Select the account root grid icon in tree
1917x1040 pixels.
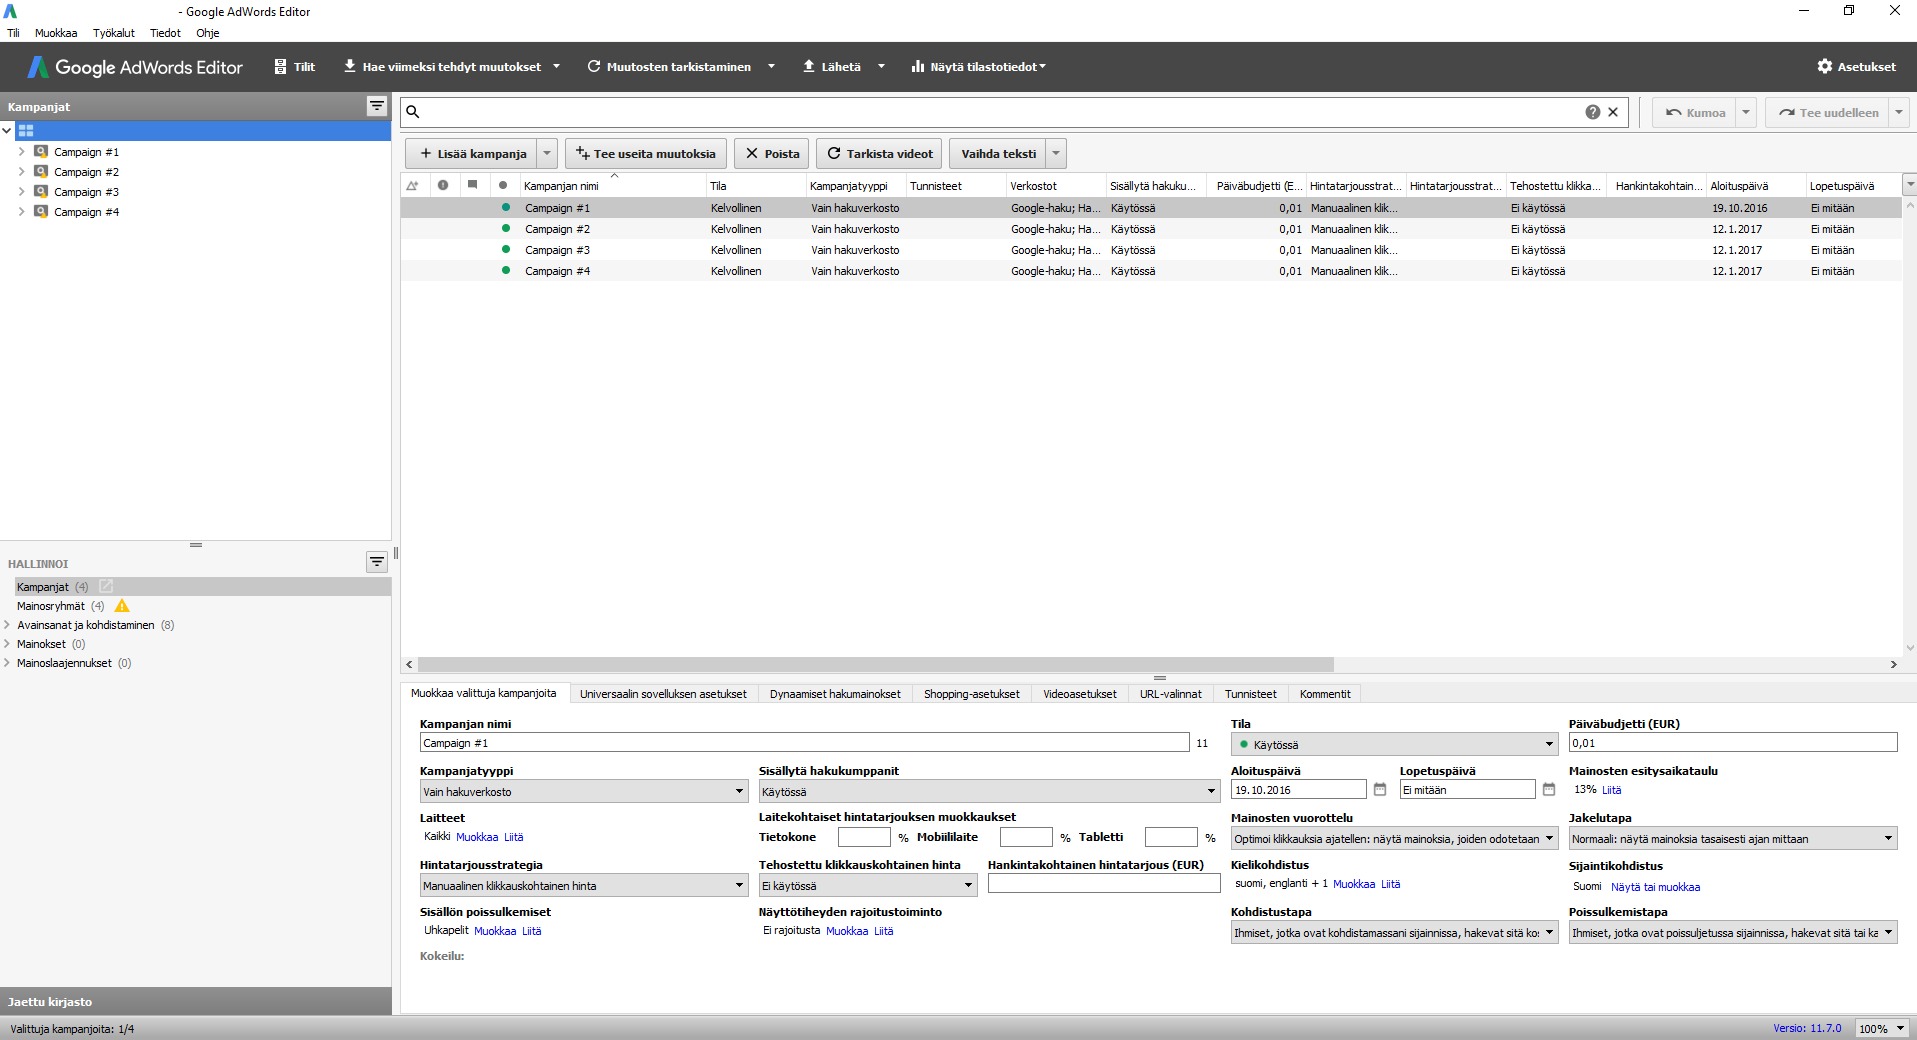[26, 131]
